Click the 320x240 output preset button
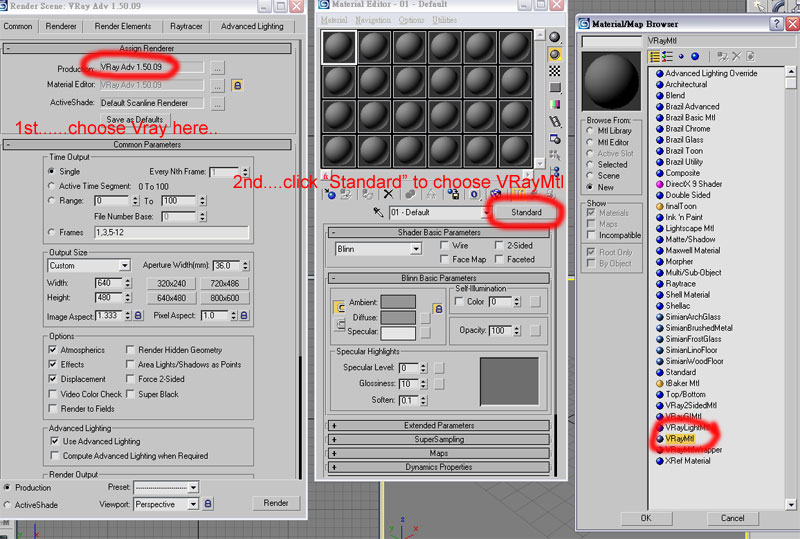800x539 pixels. [171, 283]
